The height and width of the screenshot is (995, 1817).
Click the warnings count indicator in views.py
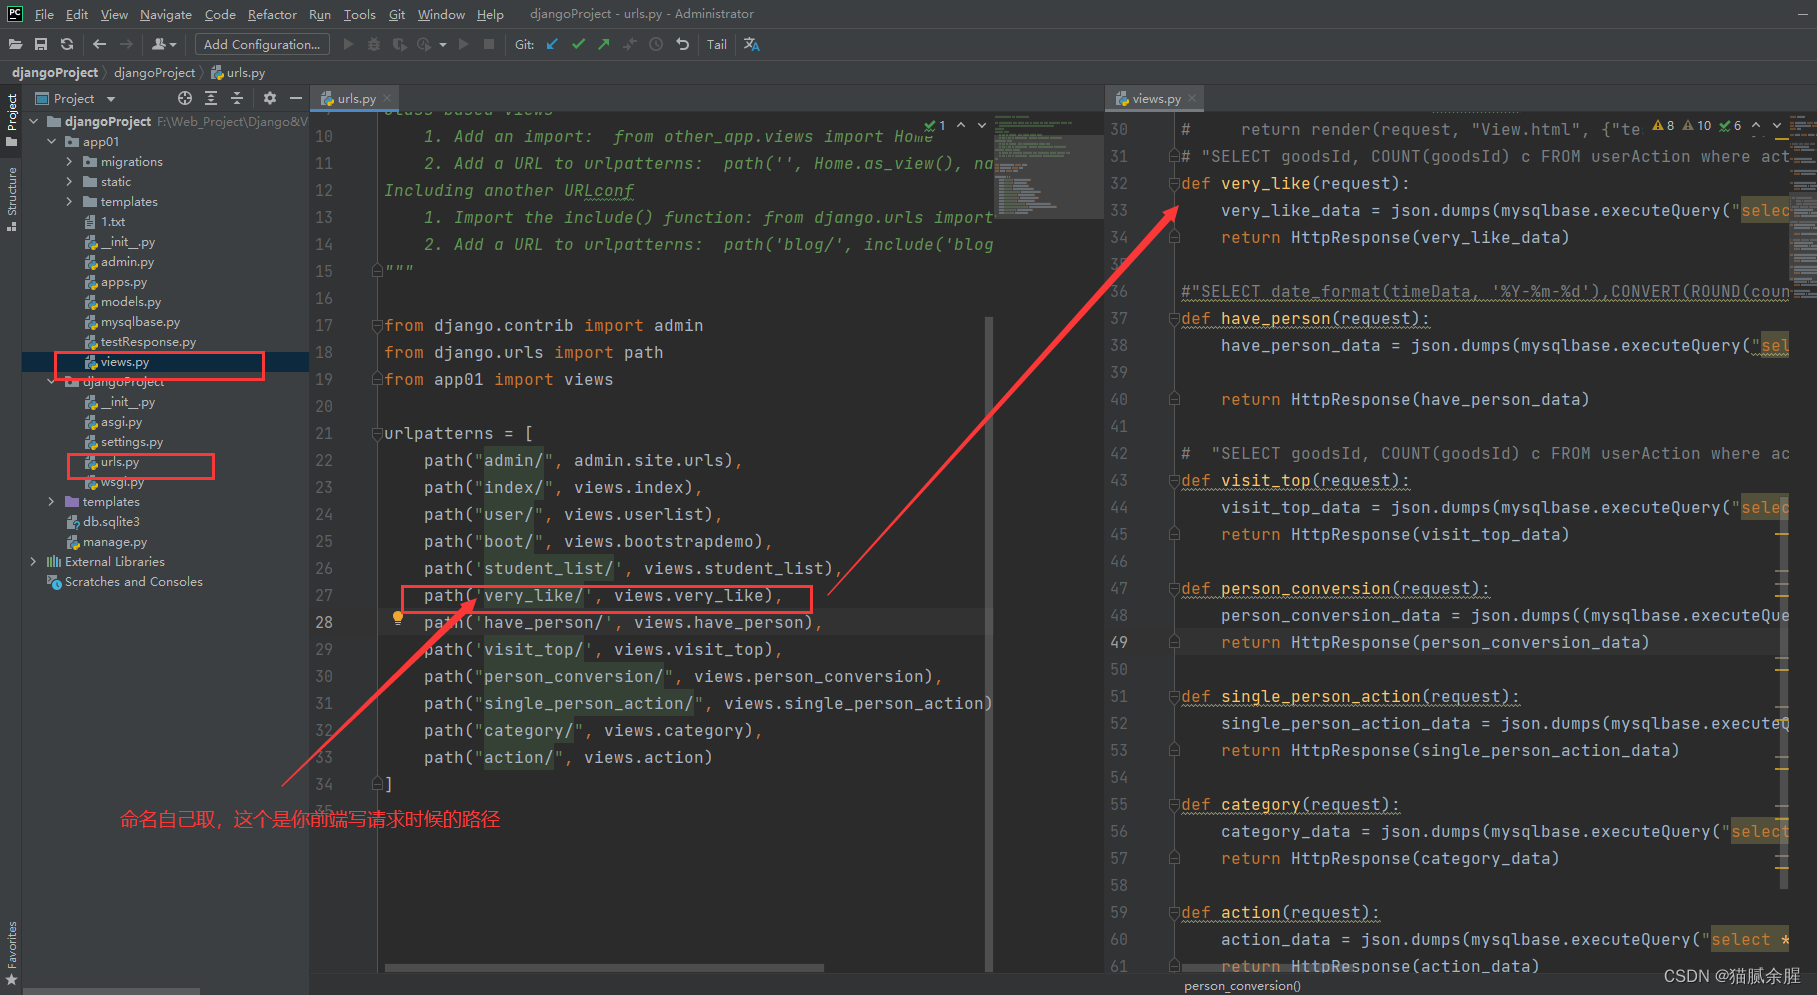point(1664,125)
